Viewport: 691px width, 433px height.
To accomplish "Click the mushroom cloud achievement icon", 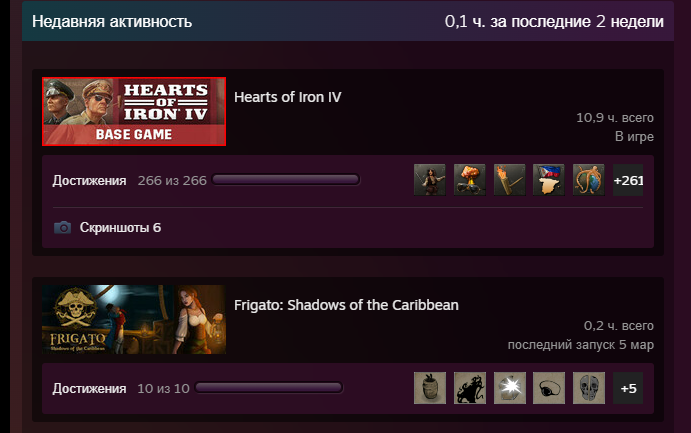I will point(470,180).
